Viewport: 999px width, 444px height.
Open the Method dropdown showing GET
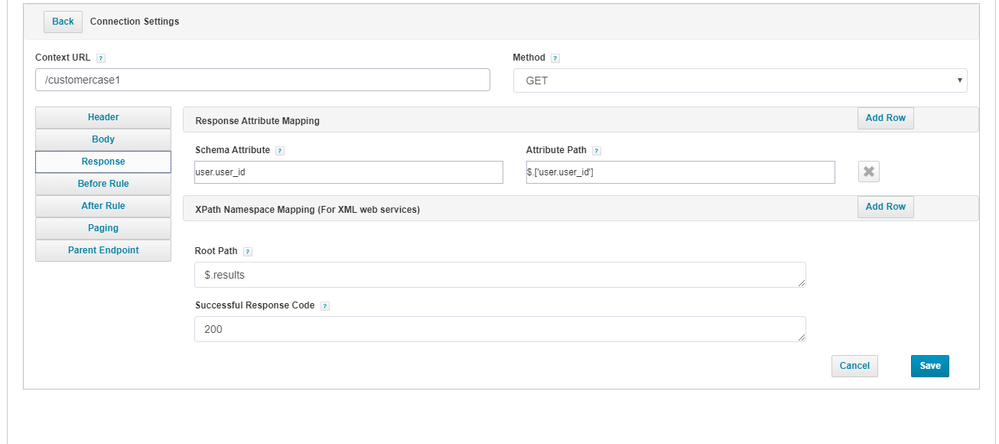(x=739, y=80)
